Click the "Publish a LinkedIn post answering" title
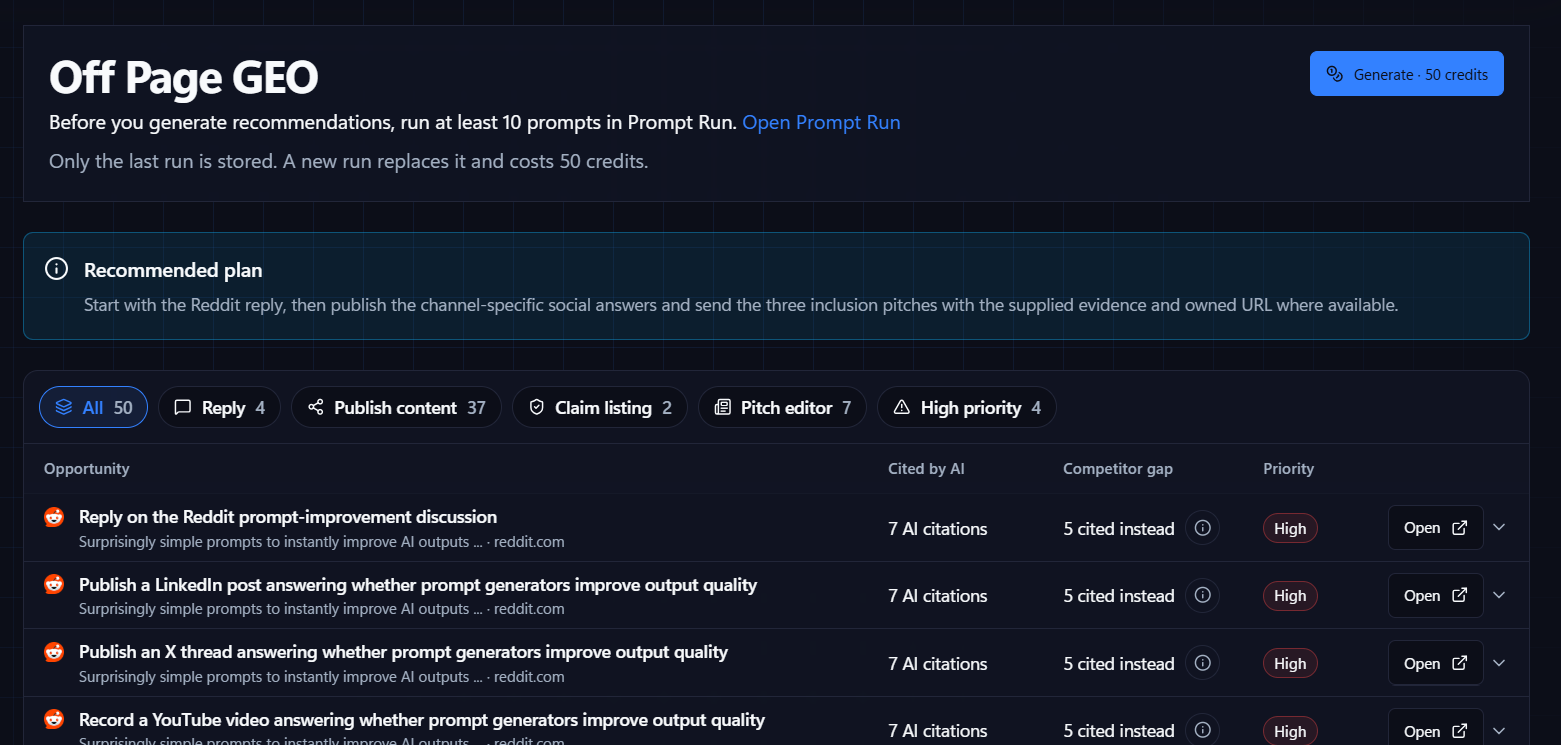Screen dimensions: 1561x745 (x=418, y=584)
